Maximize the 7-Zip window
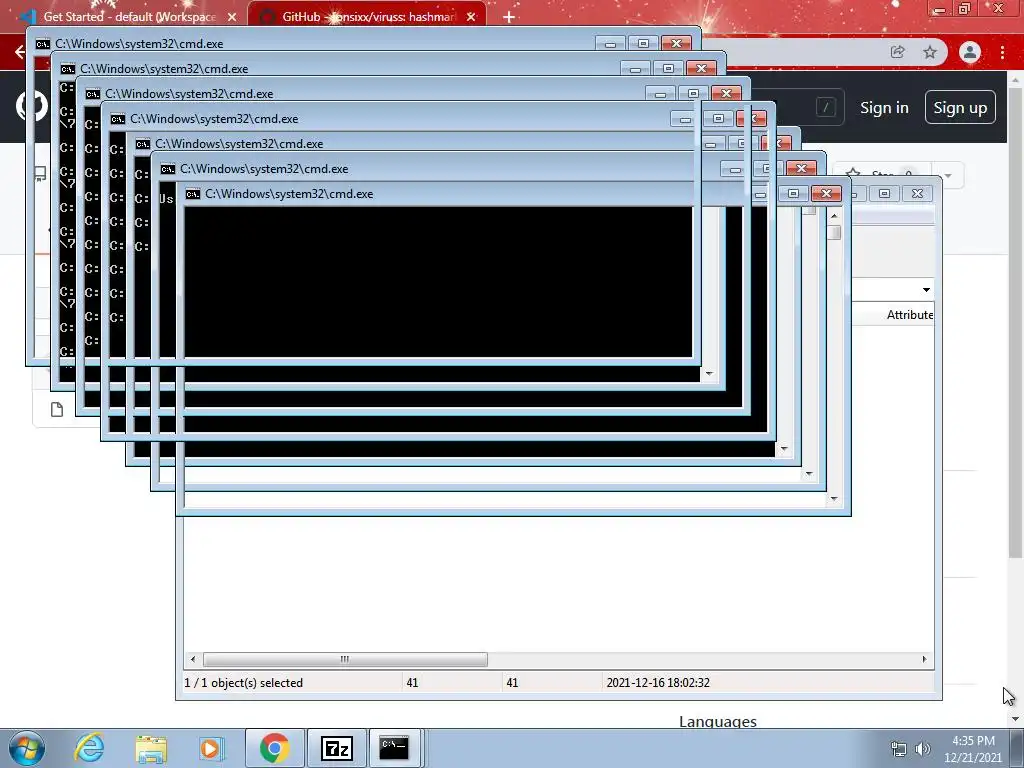Image resolution: width=1024 pixels, height=768 pixels. pos(884,193)
